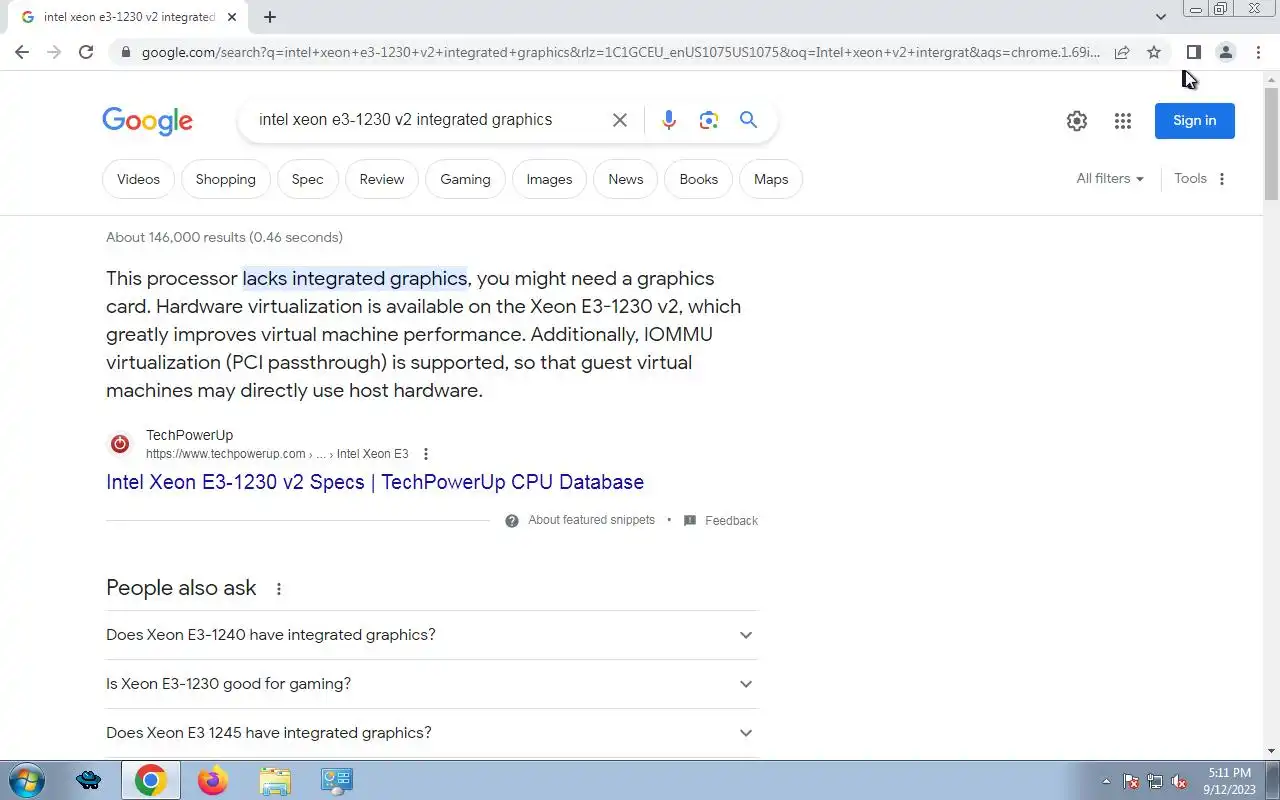
Task: Start voice search with the microphone
Action: (x=669, y=120)
